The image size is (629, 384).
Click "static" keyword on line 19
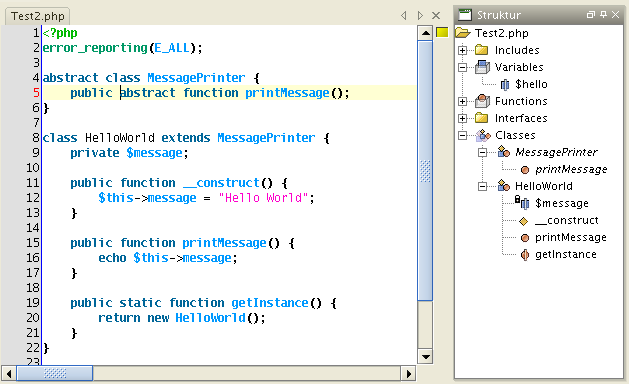pos(140,303)
